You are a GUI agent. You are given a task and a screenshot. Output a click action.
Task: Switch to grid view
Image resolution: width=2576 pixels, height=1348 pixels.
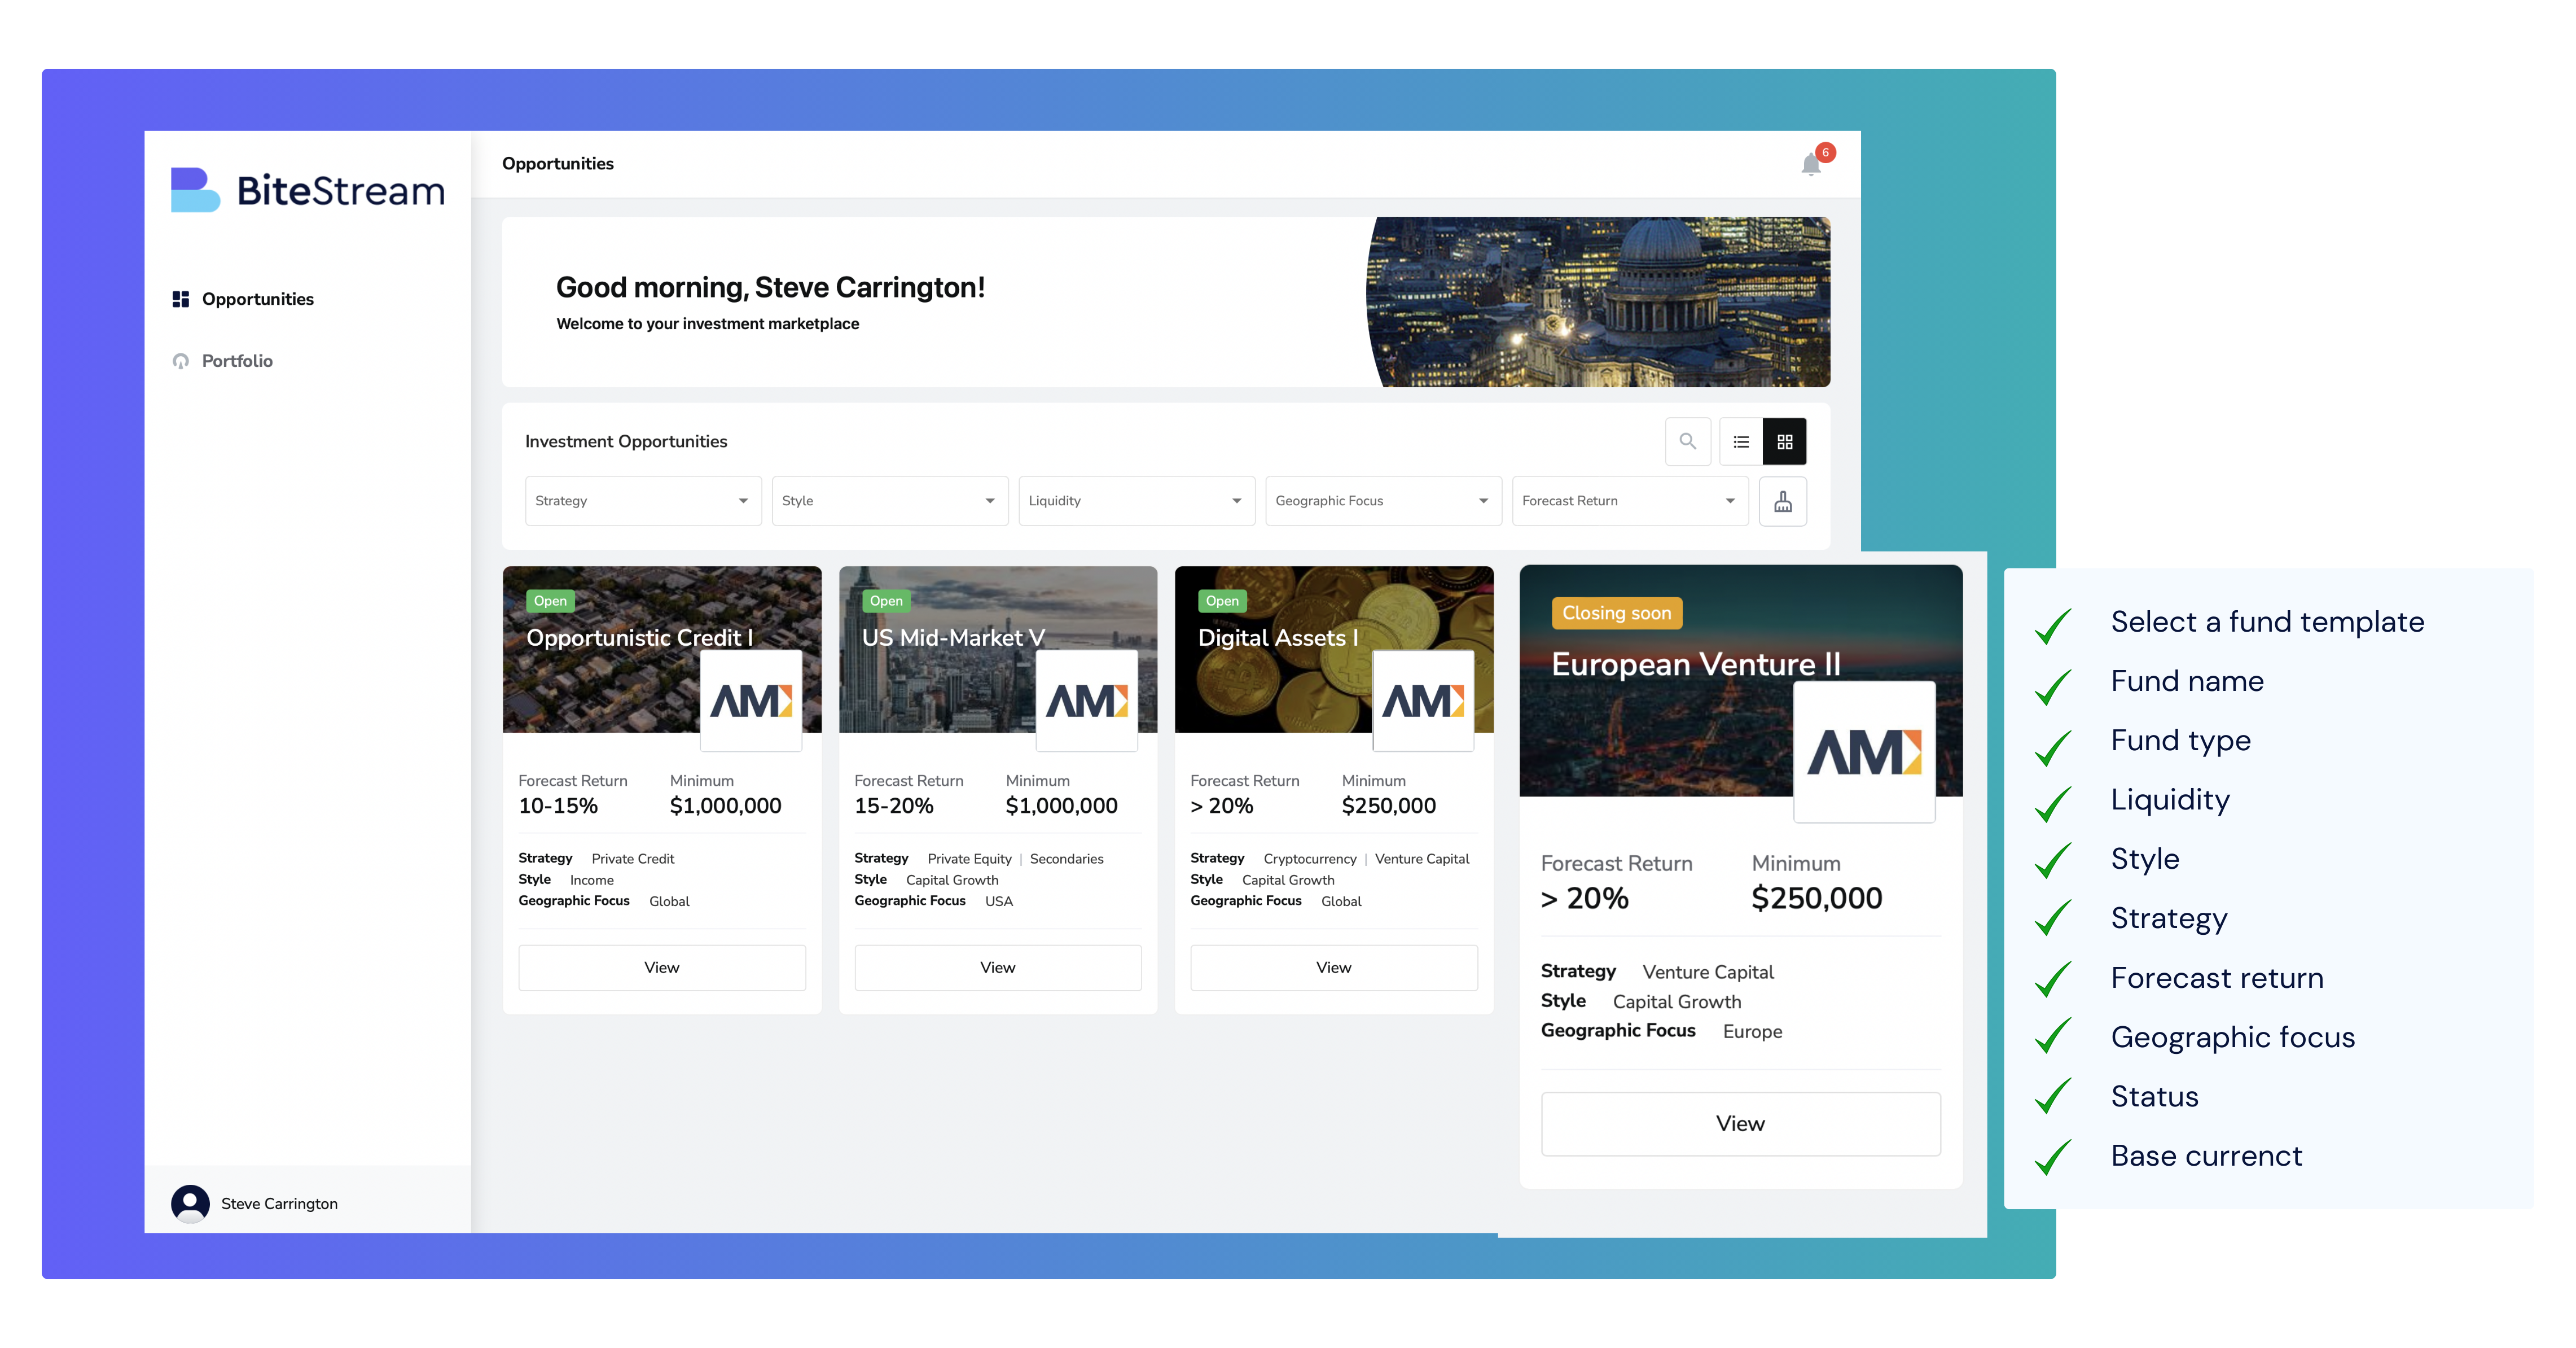coord(1785,441)
